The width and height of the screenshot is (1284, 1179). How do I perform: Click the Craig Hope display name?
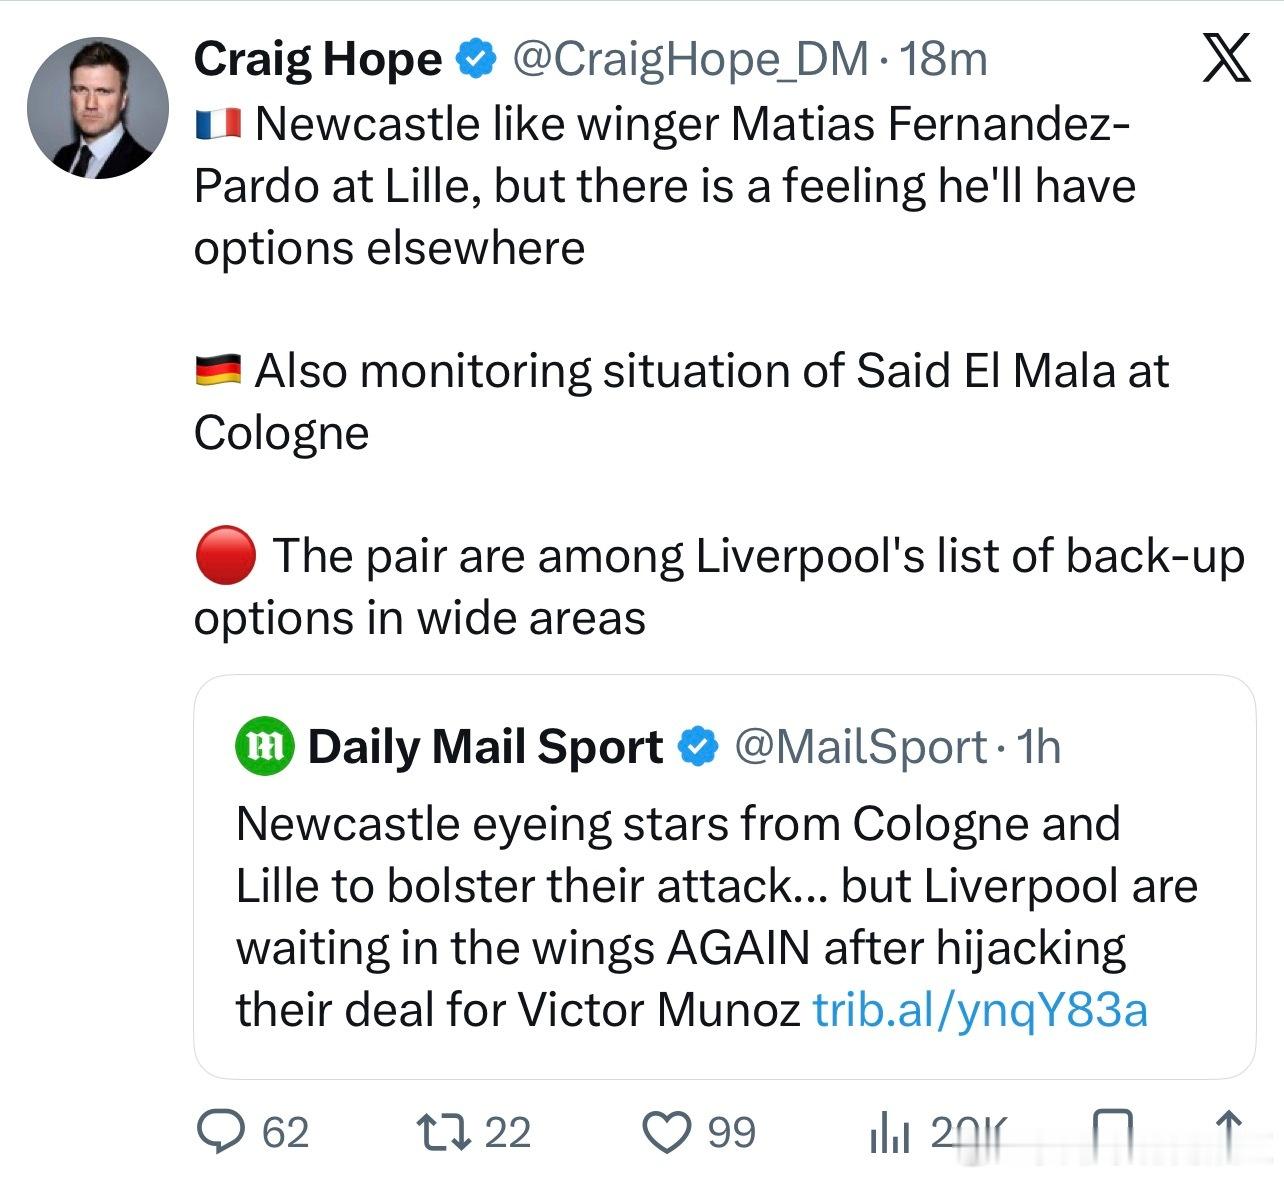[318, 60]
